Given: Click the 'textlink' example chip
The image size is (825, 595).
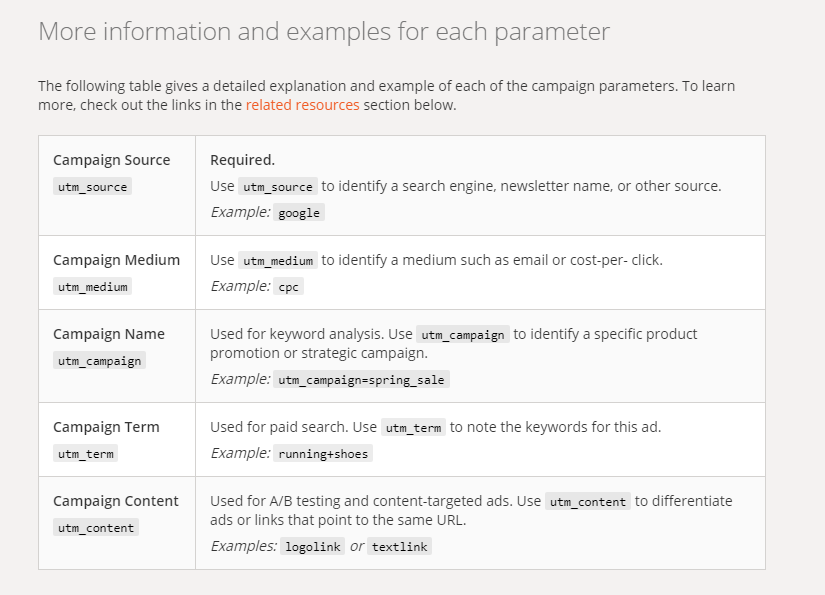Looking at the screenshot, I should [x=399, y=547].
